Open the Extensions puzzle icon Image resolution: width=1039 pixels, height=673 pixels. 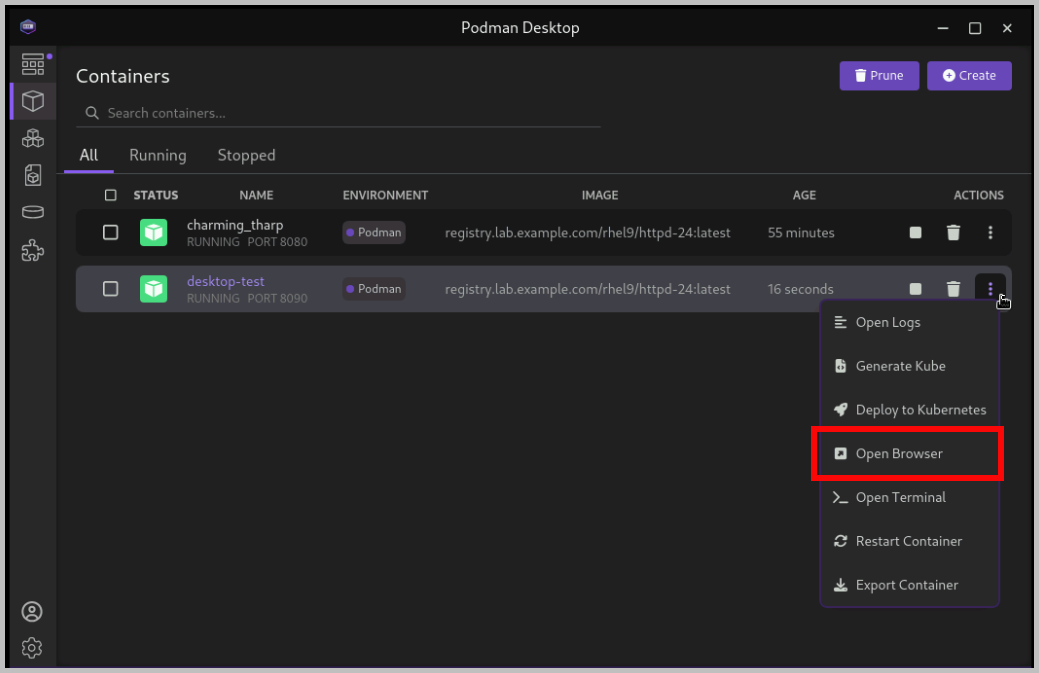(x=32, y=249)
